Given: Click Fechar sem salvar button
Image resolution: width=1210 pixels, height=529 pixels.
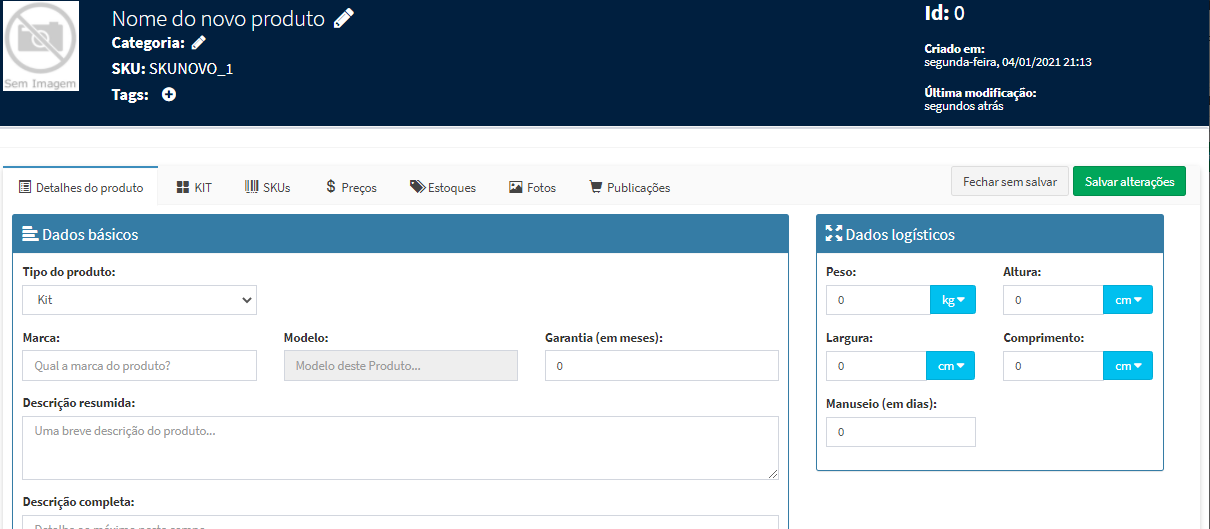Looking at the screenshot, I should (1010, 182).
